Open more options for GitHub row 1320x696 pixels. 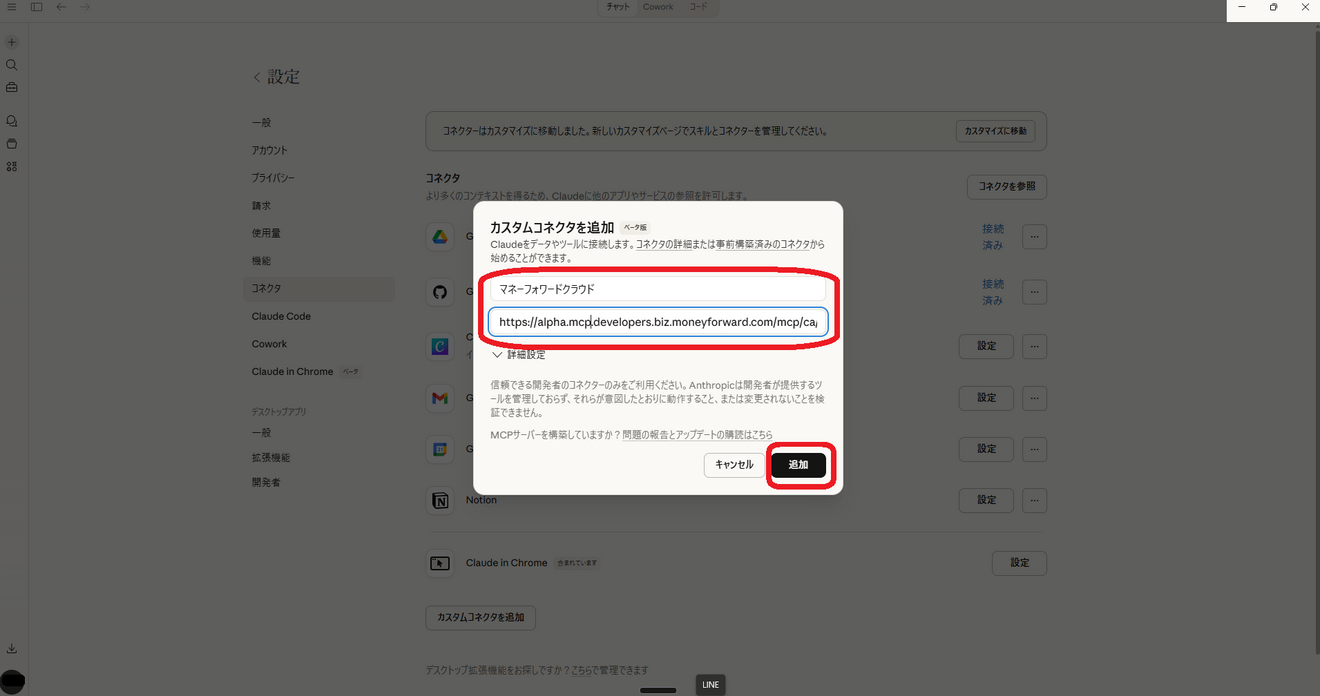(1034, 292)
